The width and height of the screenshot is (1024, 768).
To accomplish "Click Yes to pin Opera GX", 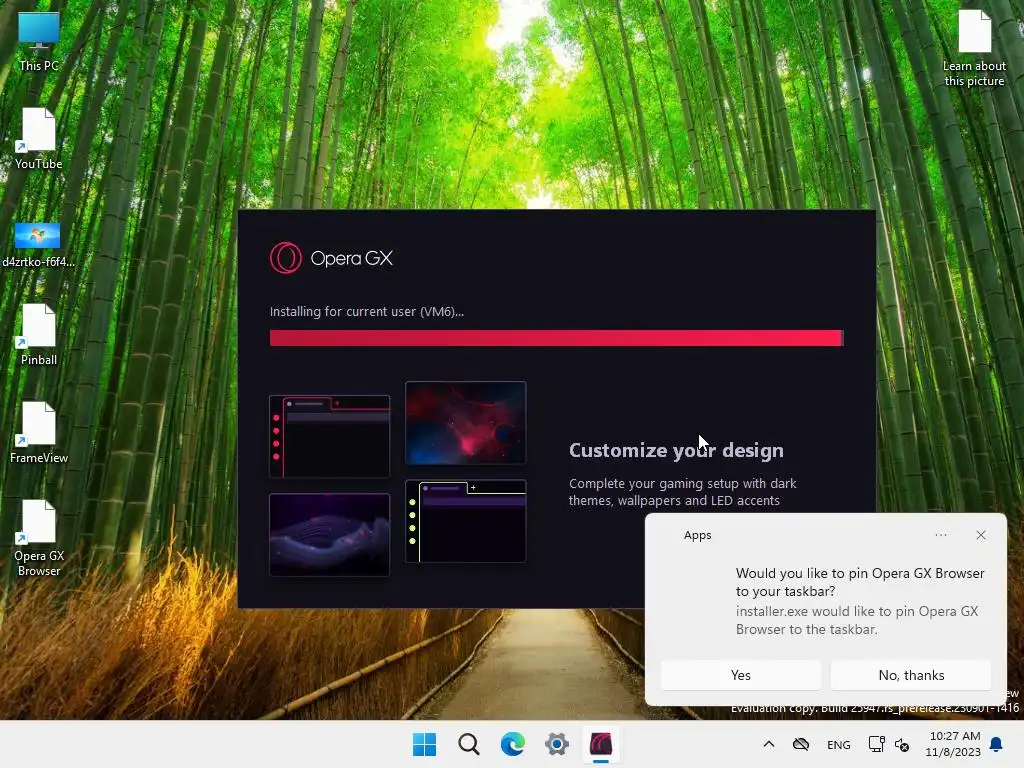I will [741, 675].
